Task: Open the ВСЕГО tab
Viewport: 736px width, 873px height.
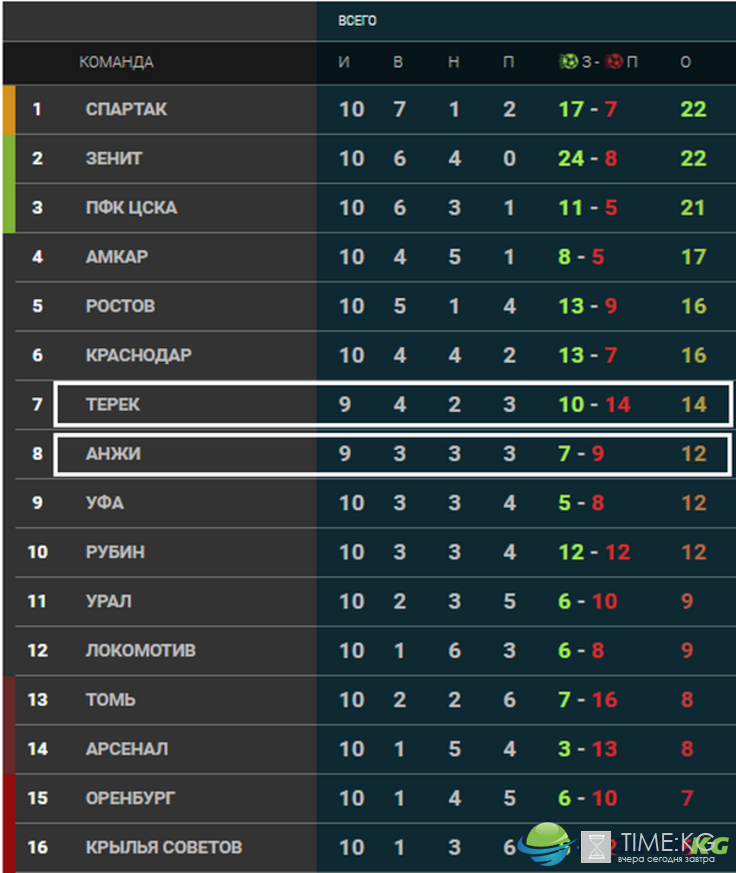Action: [357, 21]
